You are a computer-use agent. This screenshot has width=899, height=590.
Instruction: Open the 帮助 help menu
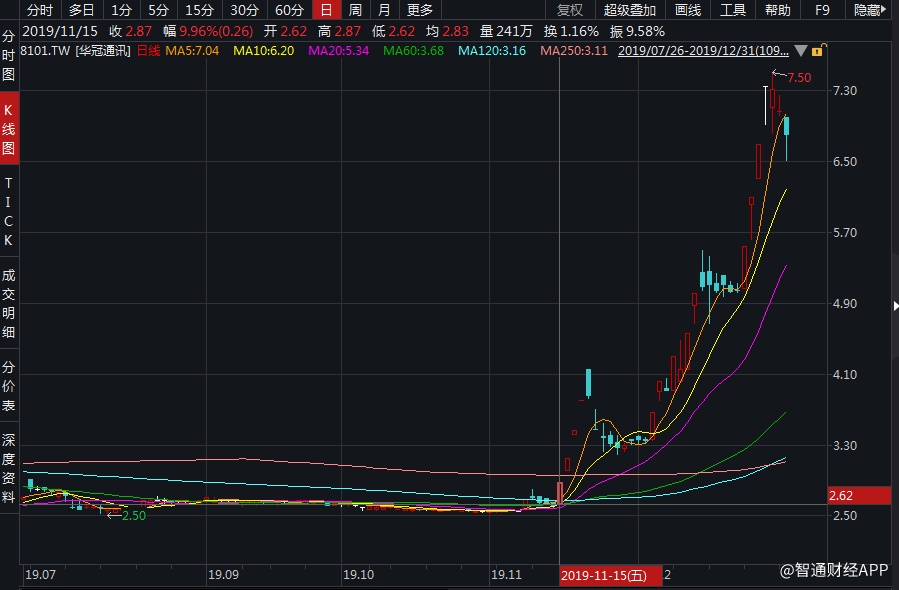coord(777,10)
